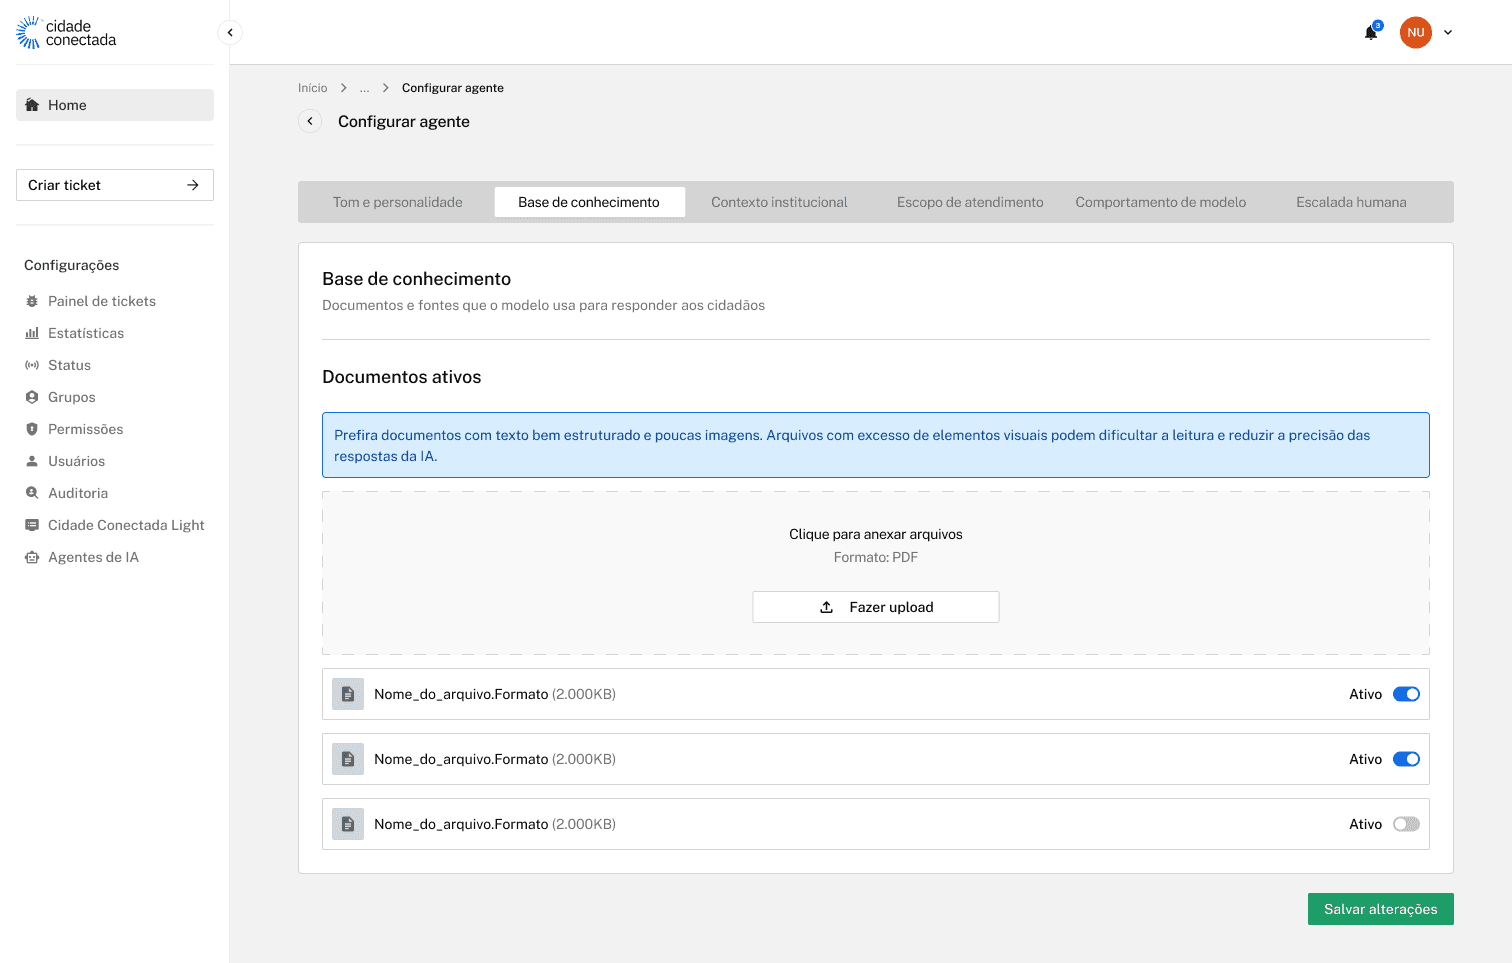Turn on the switched-off Ativo document toggle
This screenshot has width=1512, height=963.
tap(1406, 824)
